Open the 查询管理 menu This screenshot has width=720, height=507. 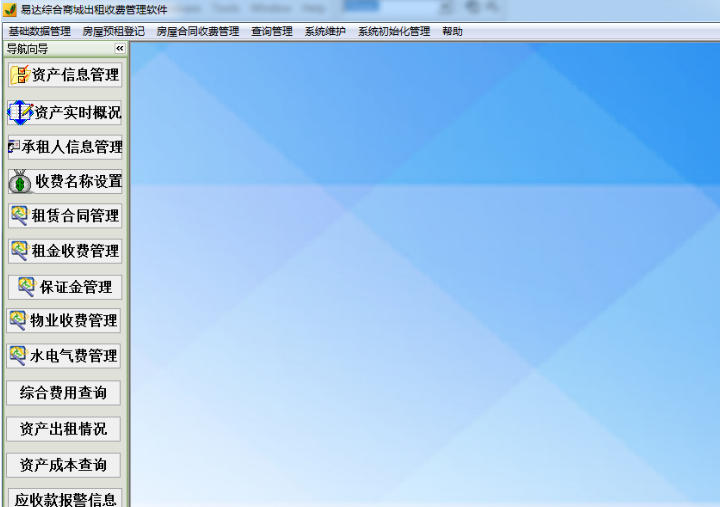[272, 31]
